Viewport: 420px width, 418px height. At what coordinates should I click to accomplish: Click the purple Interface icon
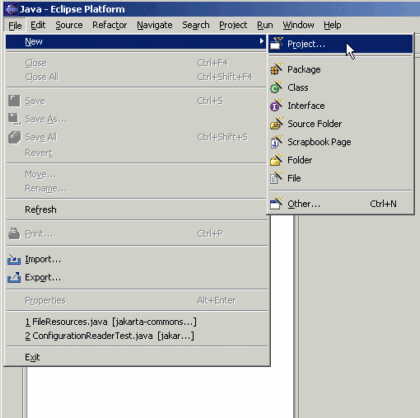pos(276,105)
